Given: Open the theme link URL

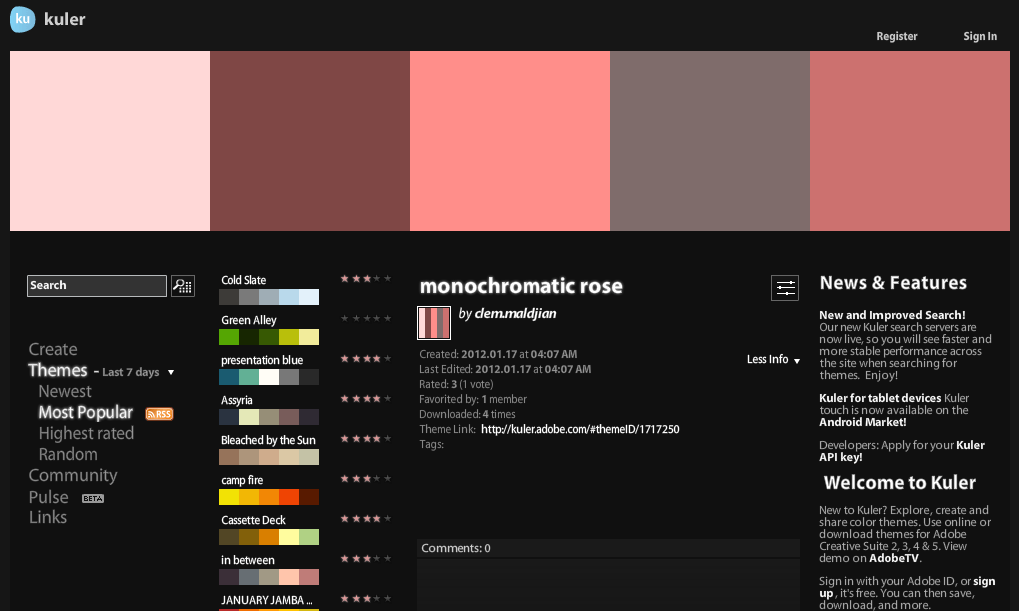Looking at the screenshot, I should pos(580,430).
